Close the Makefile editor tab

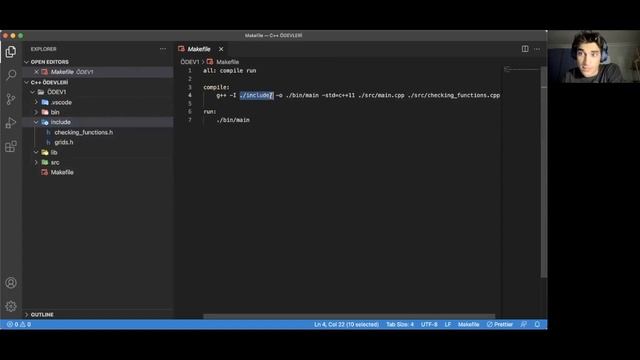click(x=221, y=49)
